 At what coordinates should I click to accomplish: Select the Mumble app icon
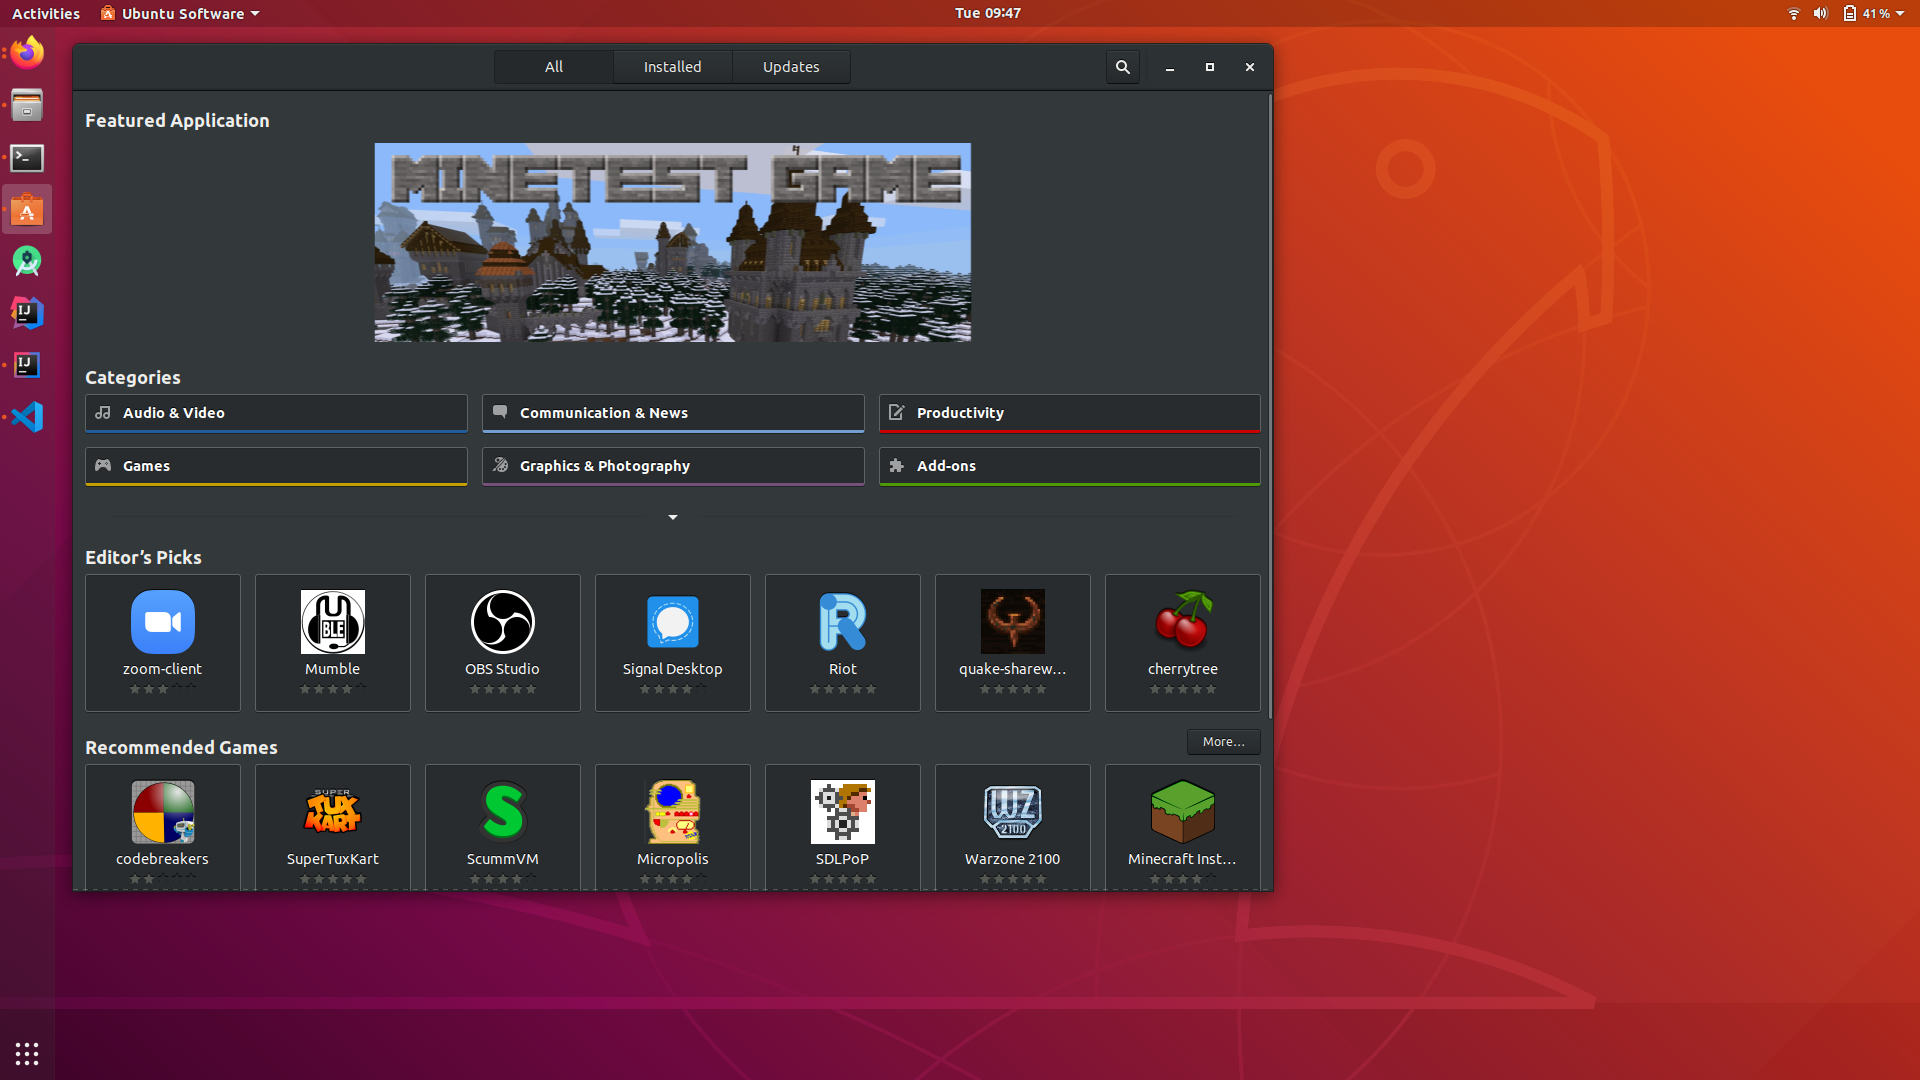(332, 622)
